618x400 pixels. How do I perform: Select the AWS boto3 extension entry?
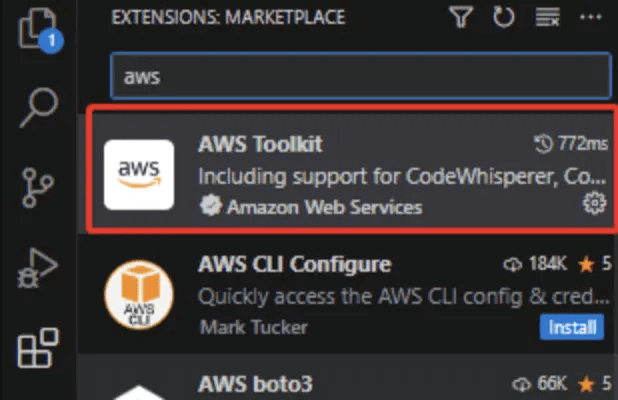[x=348, y=377]
